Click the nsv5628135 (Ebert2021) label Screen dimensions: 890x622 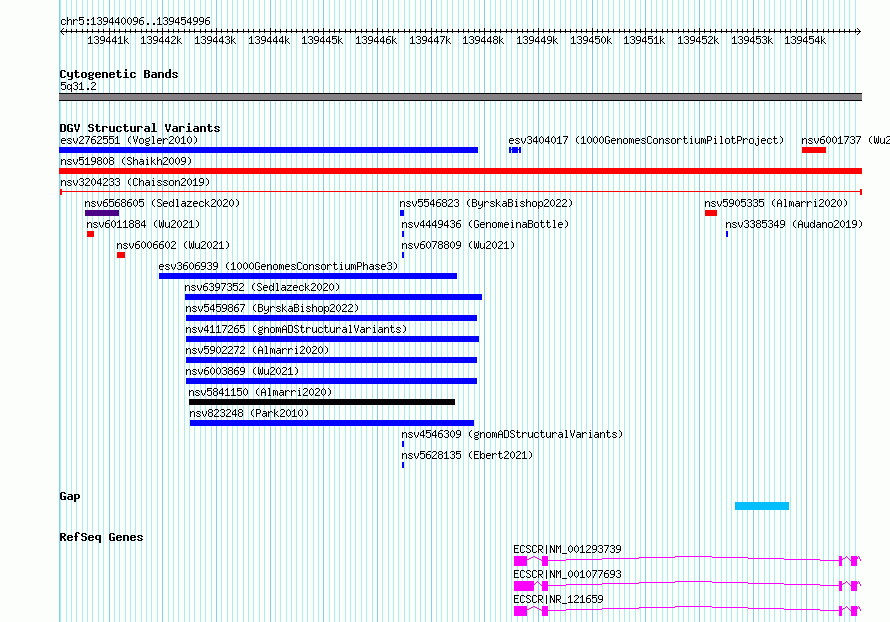(x=467, y=455)
